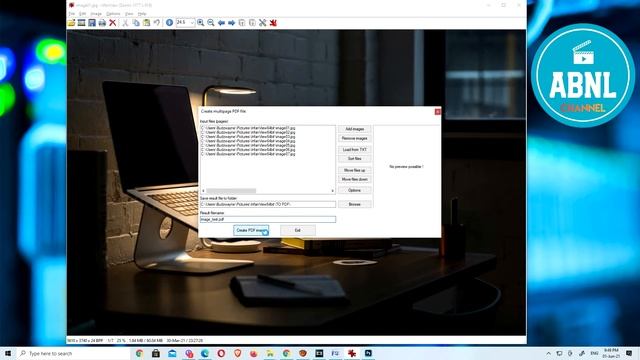Viewport: 640px width, 360px height.
Task: Click the Save floppy disk icon
Action: 92,23
